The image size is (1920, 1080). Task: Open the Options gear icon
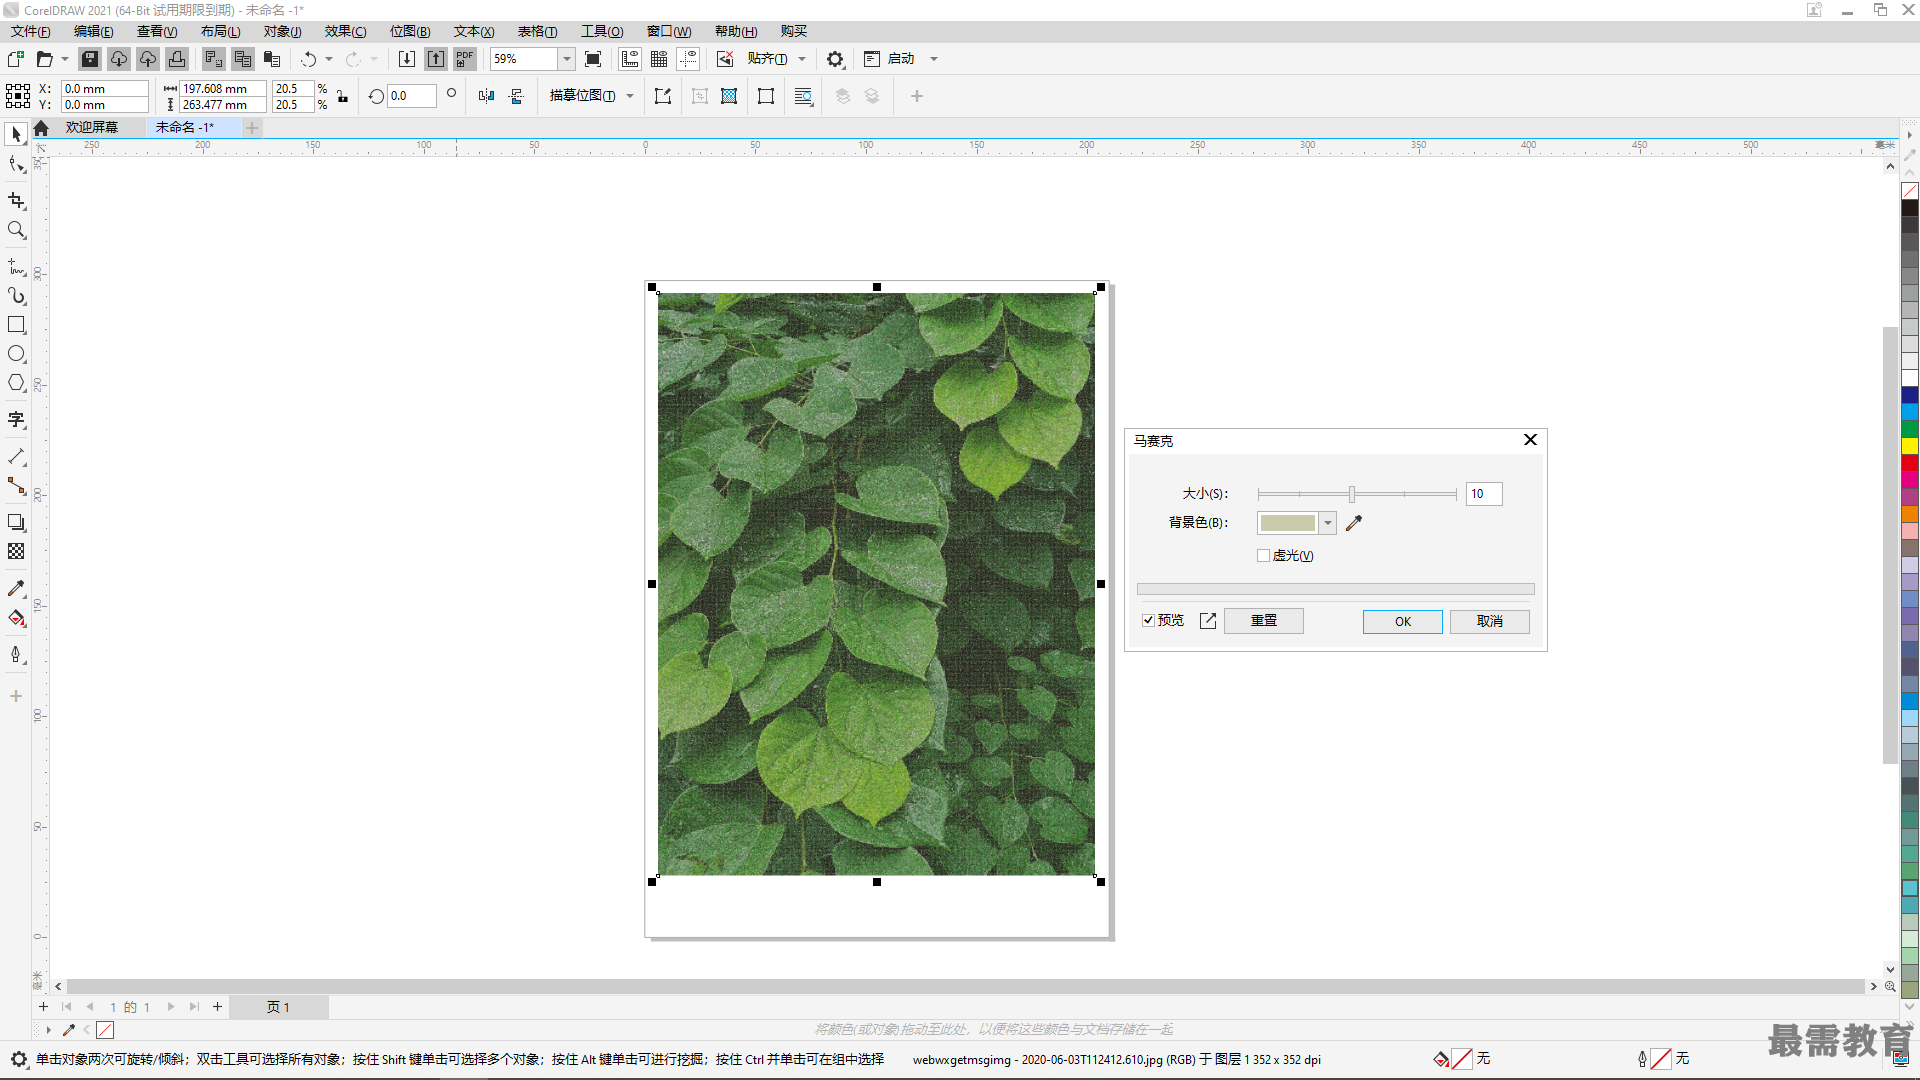835,59
